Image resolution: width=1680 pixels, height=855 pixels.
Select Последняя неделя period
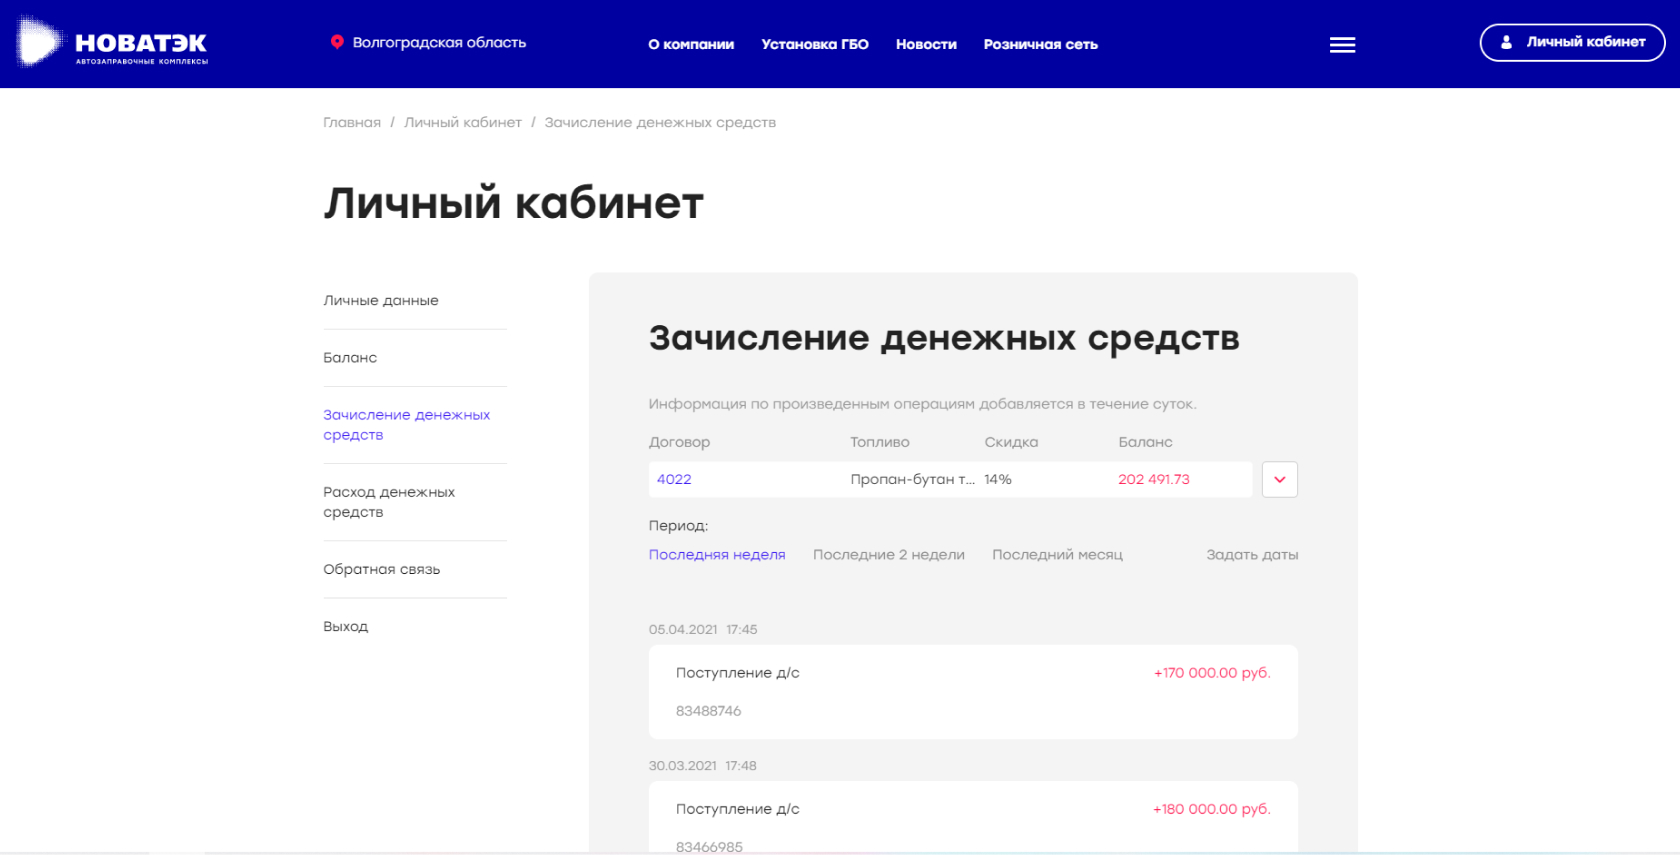click(x=717, y=555)
